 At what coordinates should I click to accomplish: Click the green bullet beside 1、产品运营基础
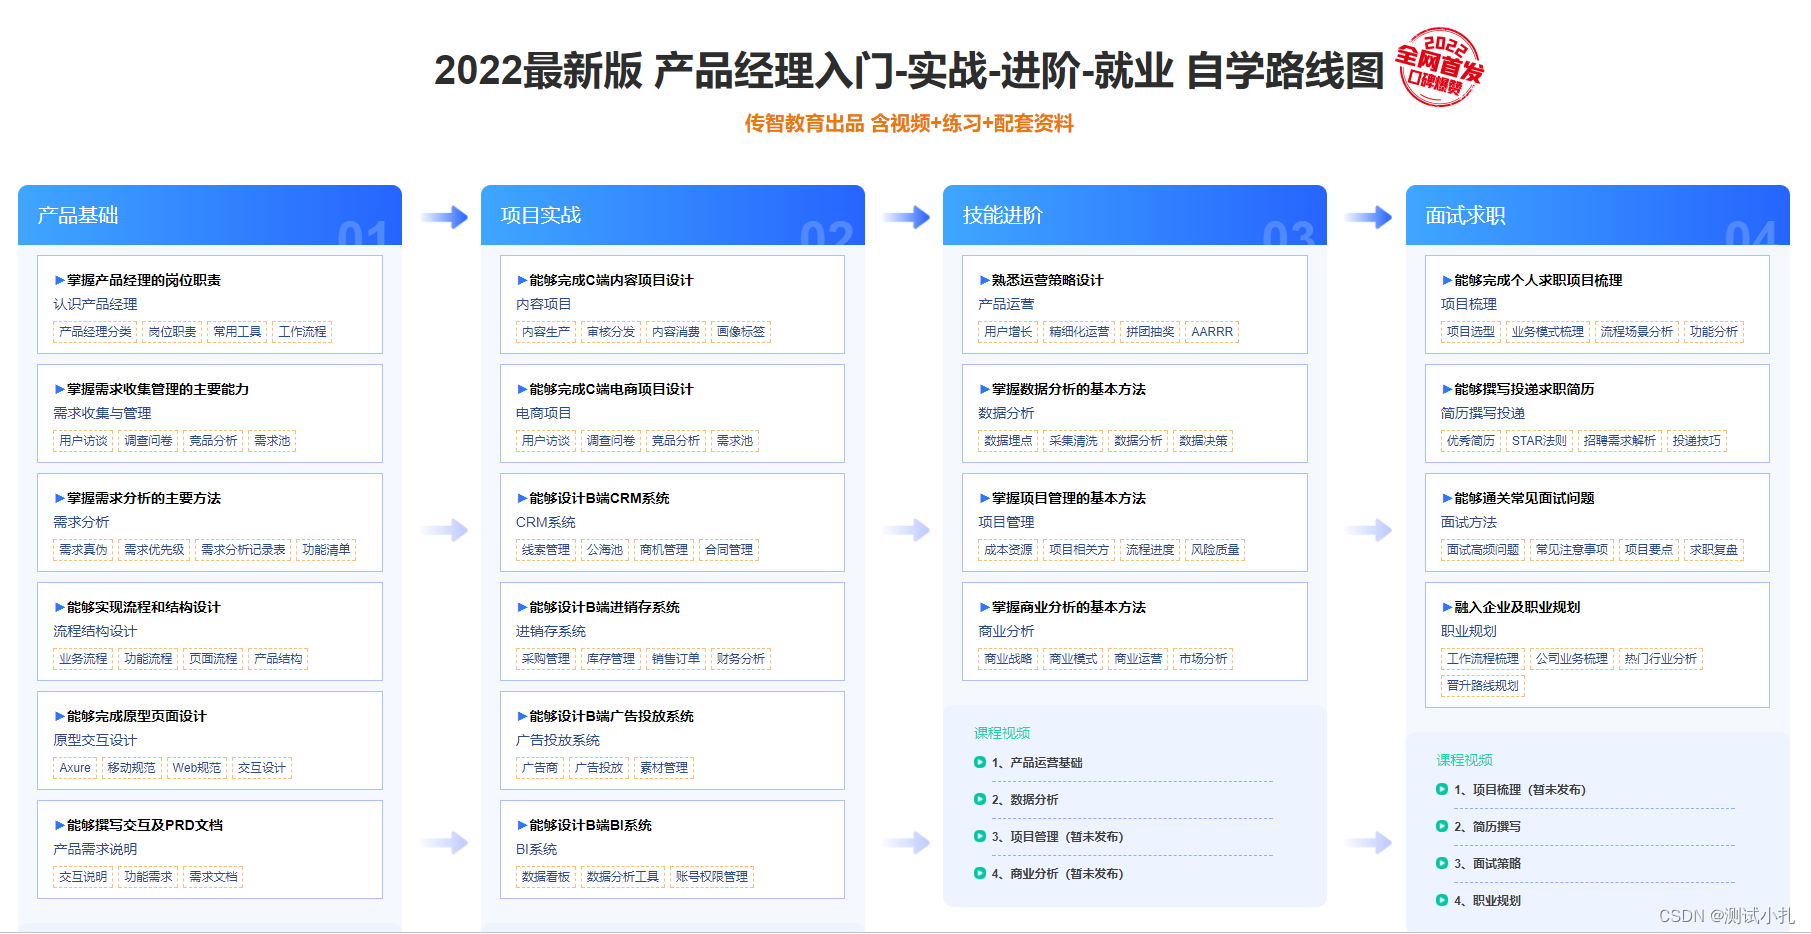(980, 762)
